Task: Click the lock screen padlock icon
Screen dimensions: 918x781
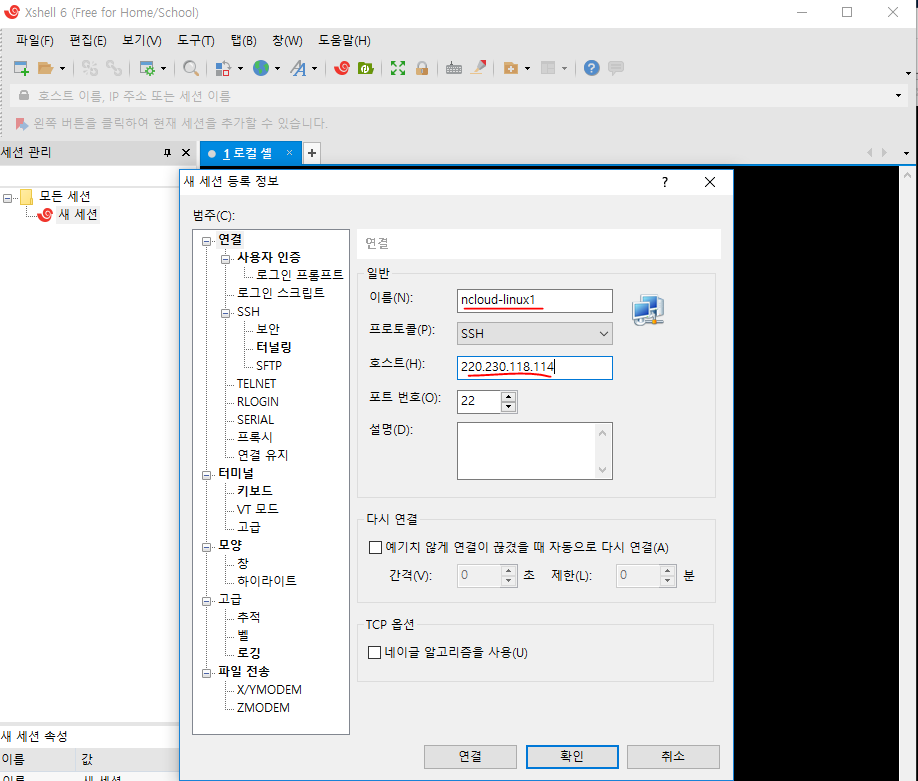Action: 422,68
